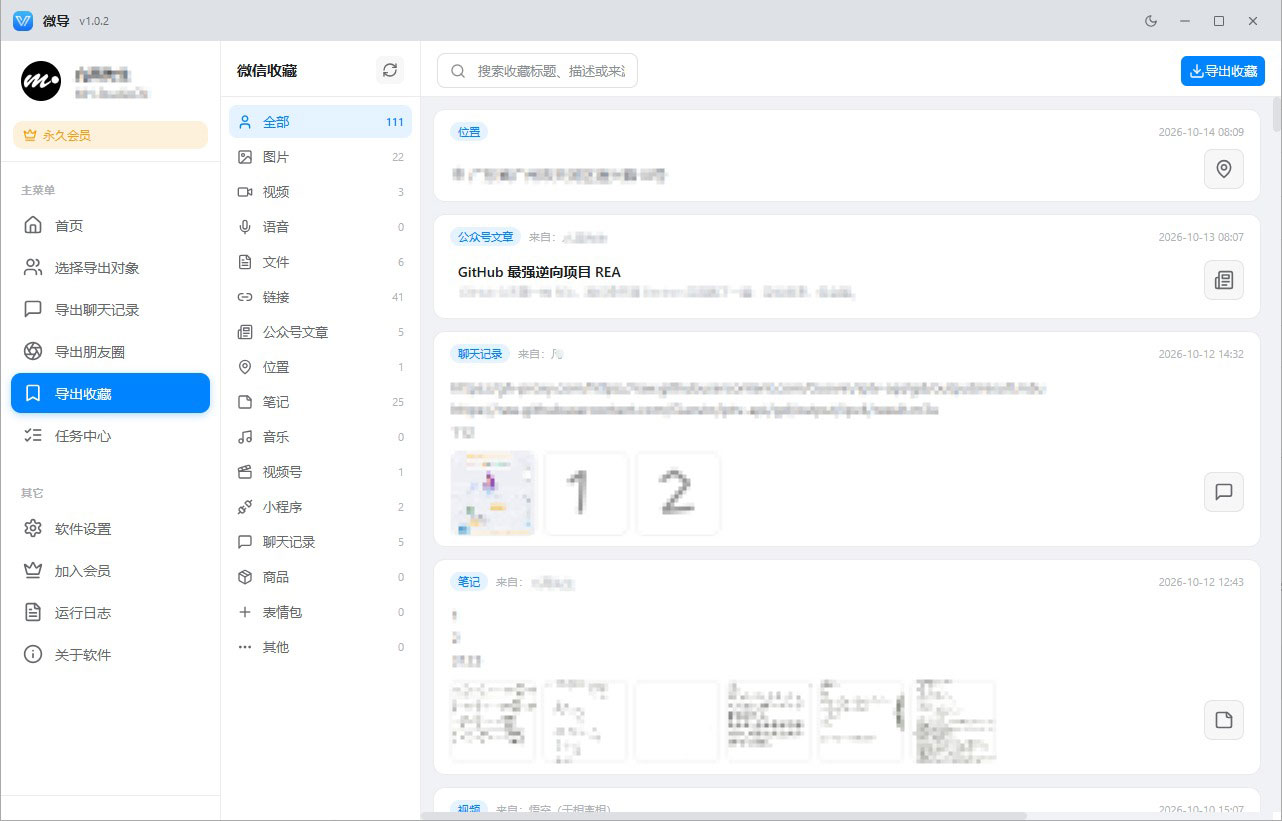Open 软件设置 from sidebar
This screenshot has width=1282, height=821.
pos(110,529)
